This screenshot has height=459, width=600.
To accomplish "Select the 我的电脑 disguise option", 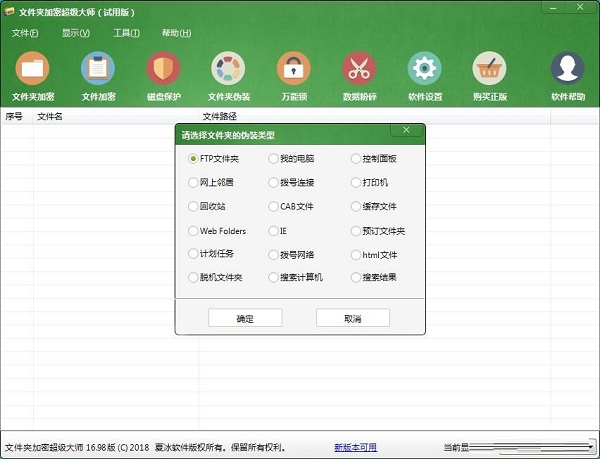I will [x=291, y=158].
